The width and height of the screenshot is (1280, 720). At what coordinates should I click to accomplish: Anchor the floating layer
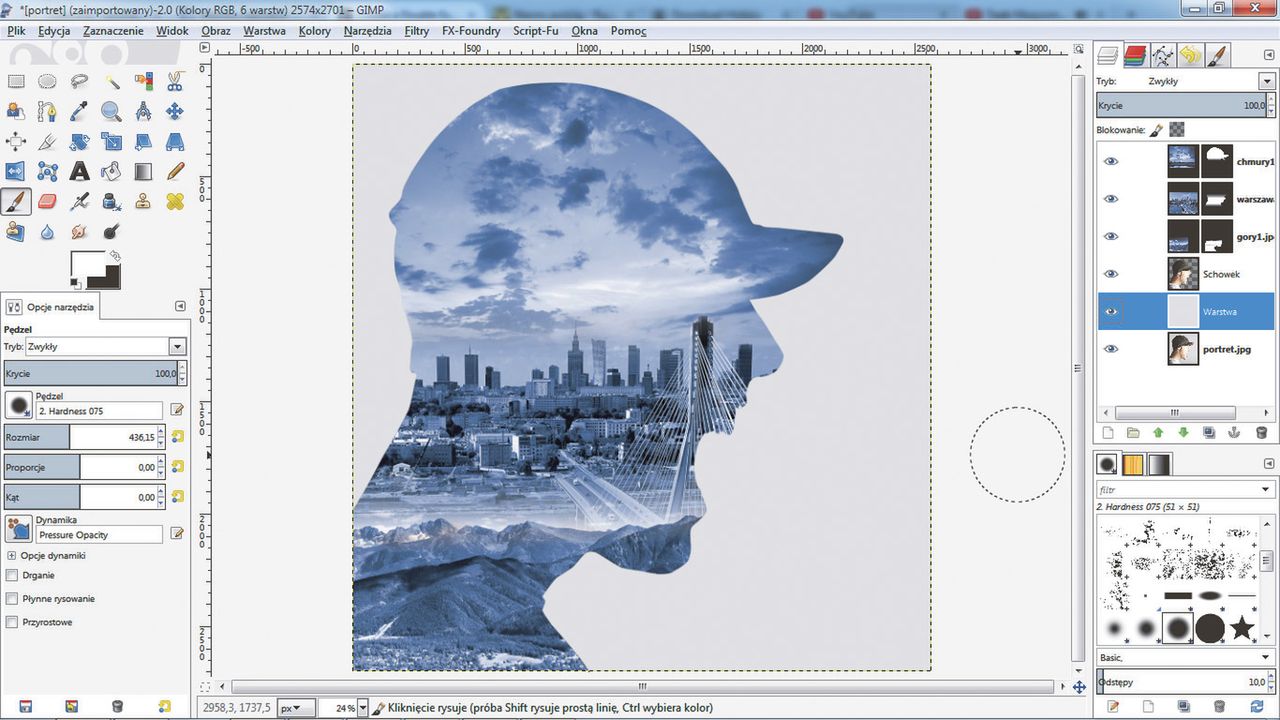pyautogui.click(x=1234, y=433)
